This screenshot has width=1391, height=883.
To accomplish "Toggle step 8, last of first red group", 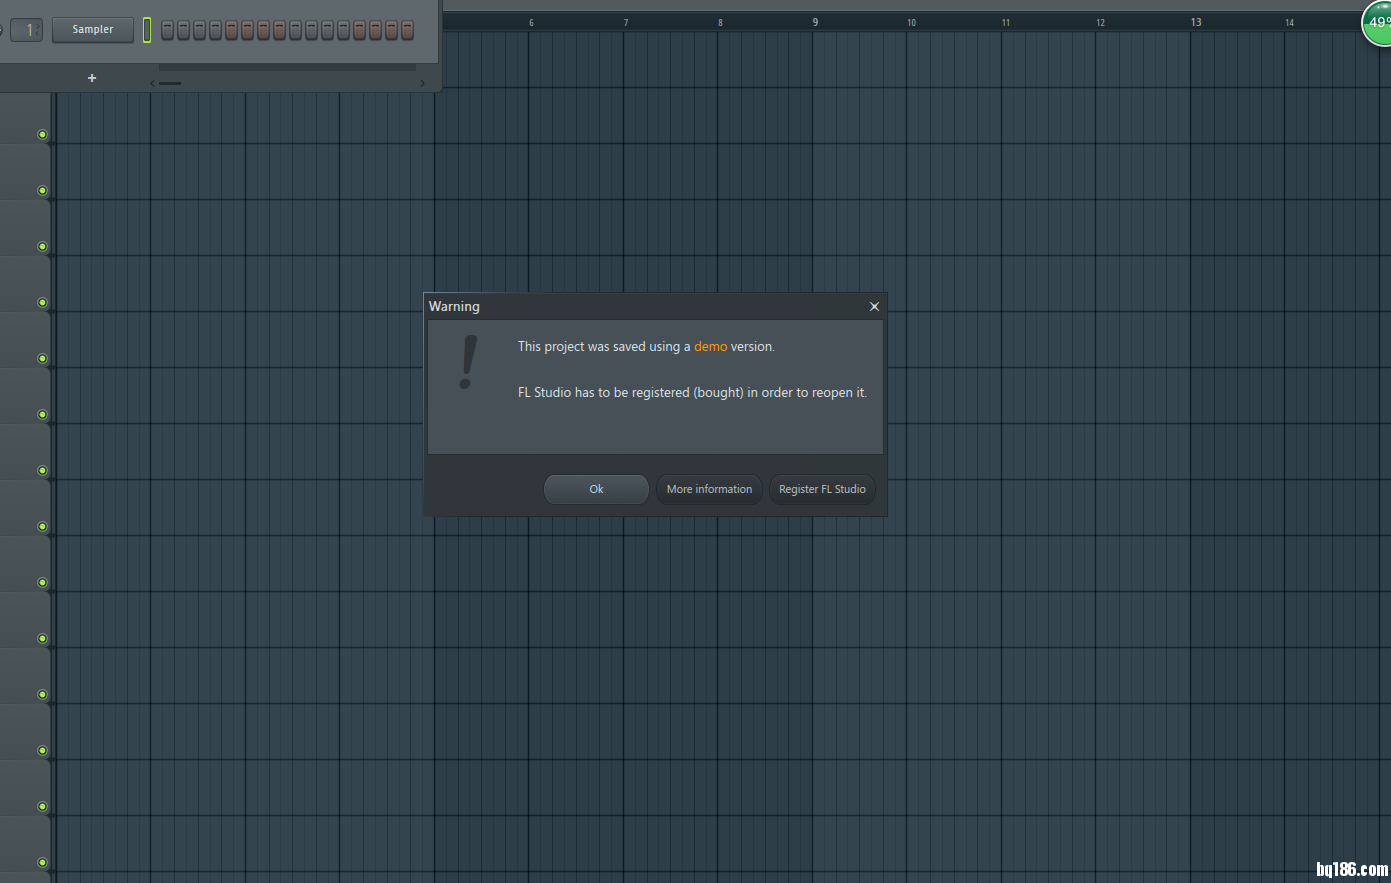I will click(279, 30).
